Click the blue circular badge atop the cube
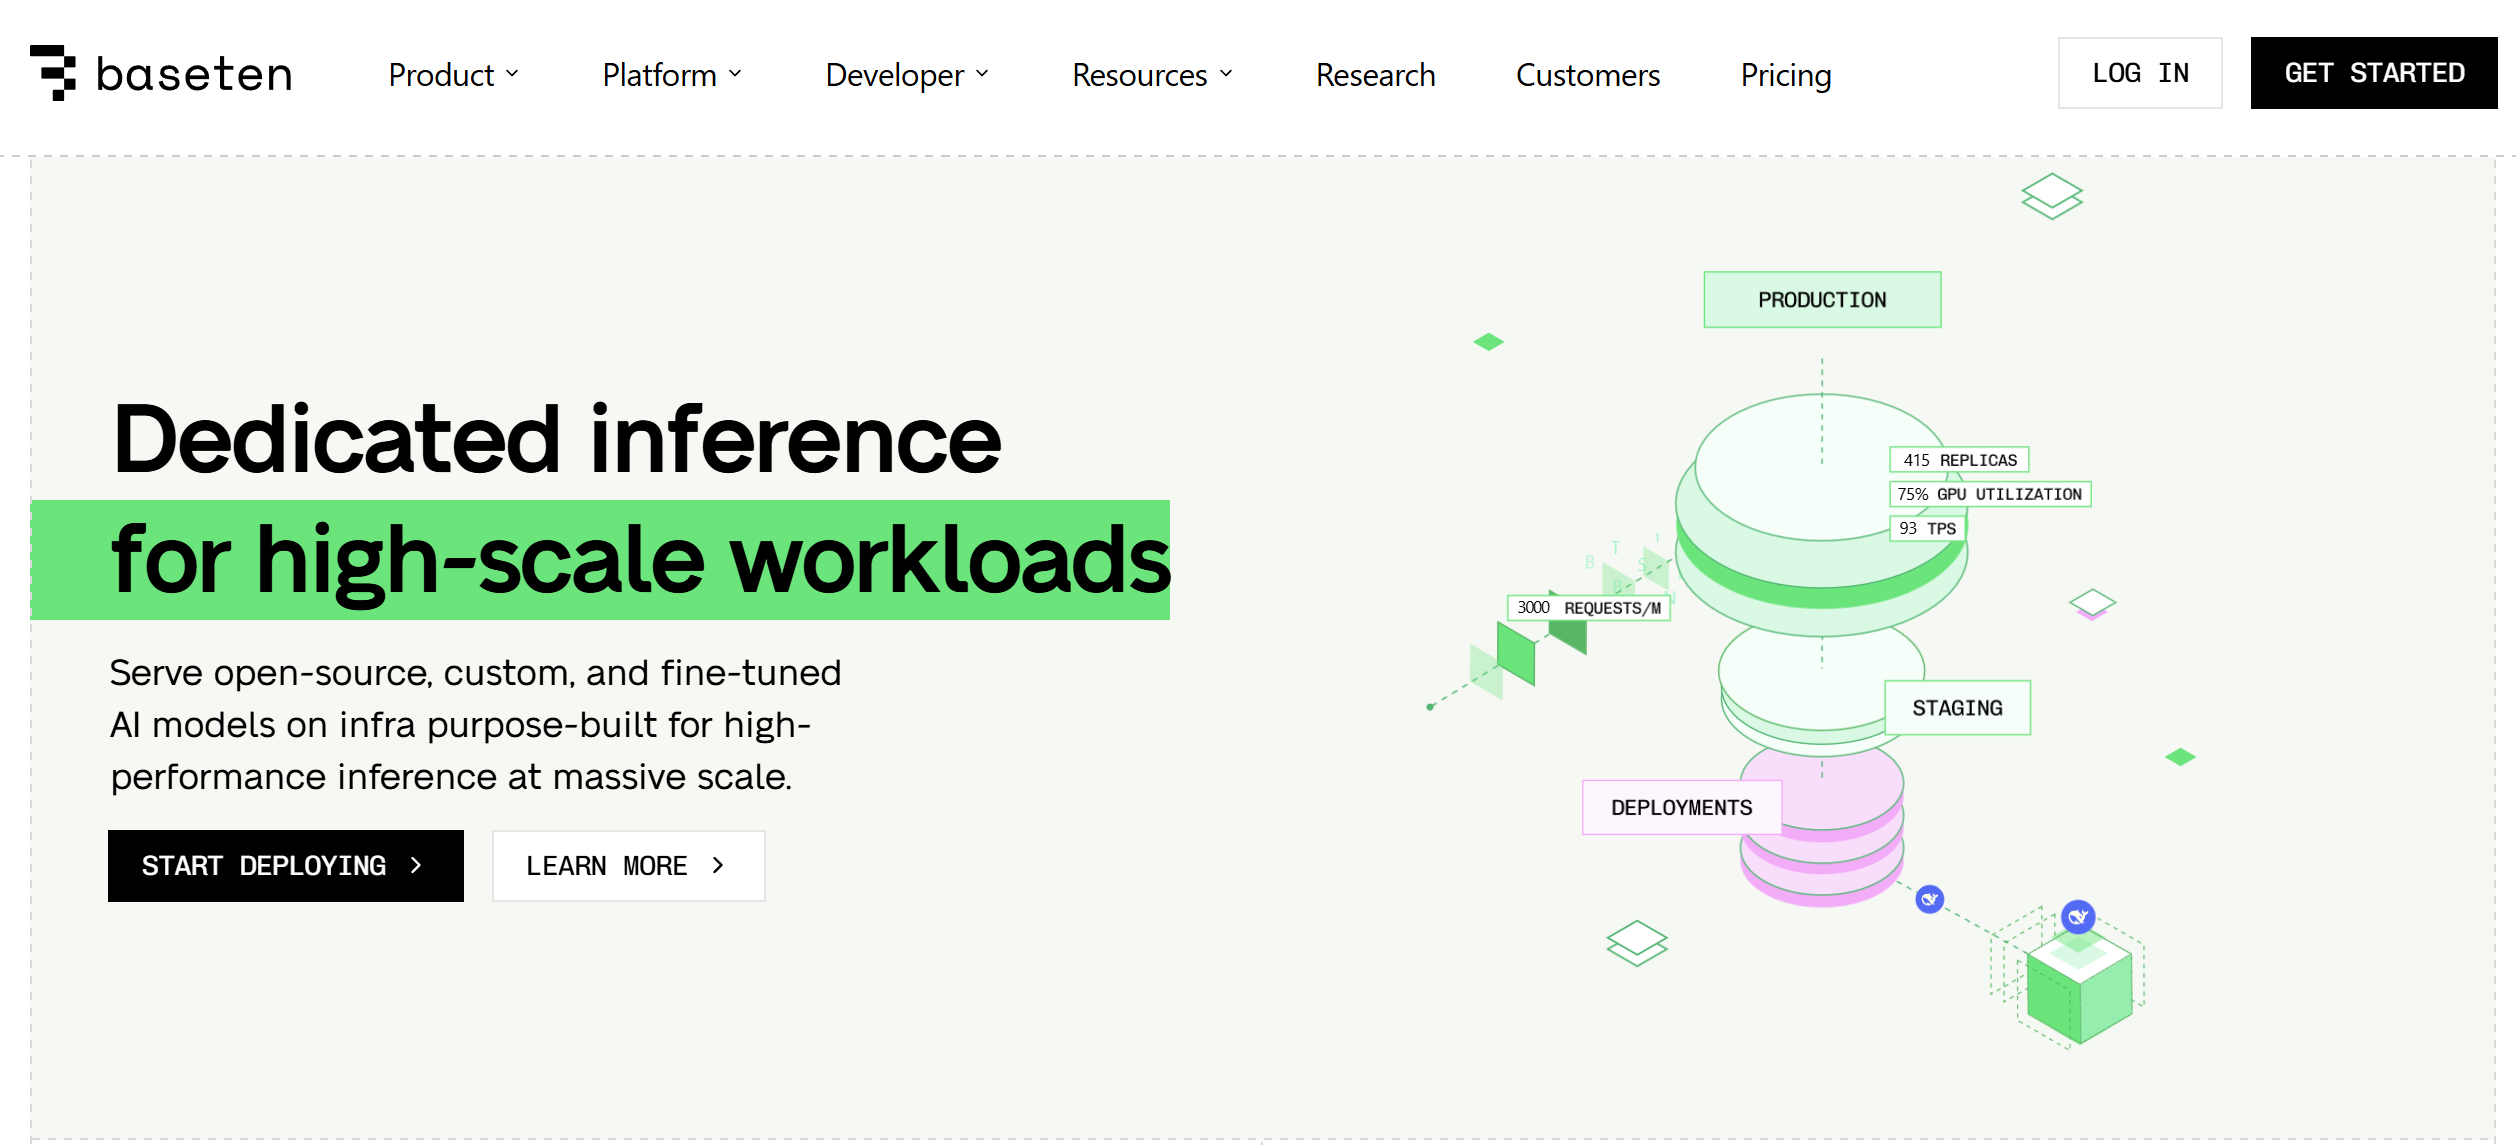 click(x=2078, y=916)
